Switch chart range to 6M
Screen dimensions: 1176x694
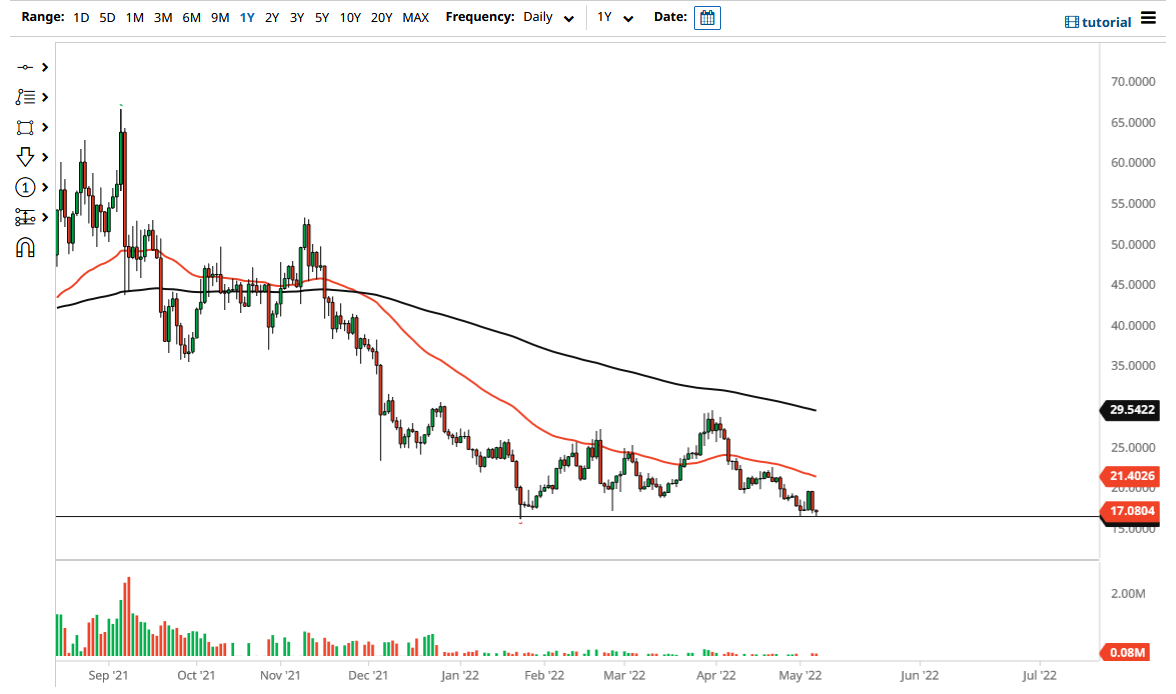pos(191,17)
